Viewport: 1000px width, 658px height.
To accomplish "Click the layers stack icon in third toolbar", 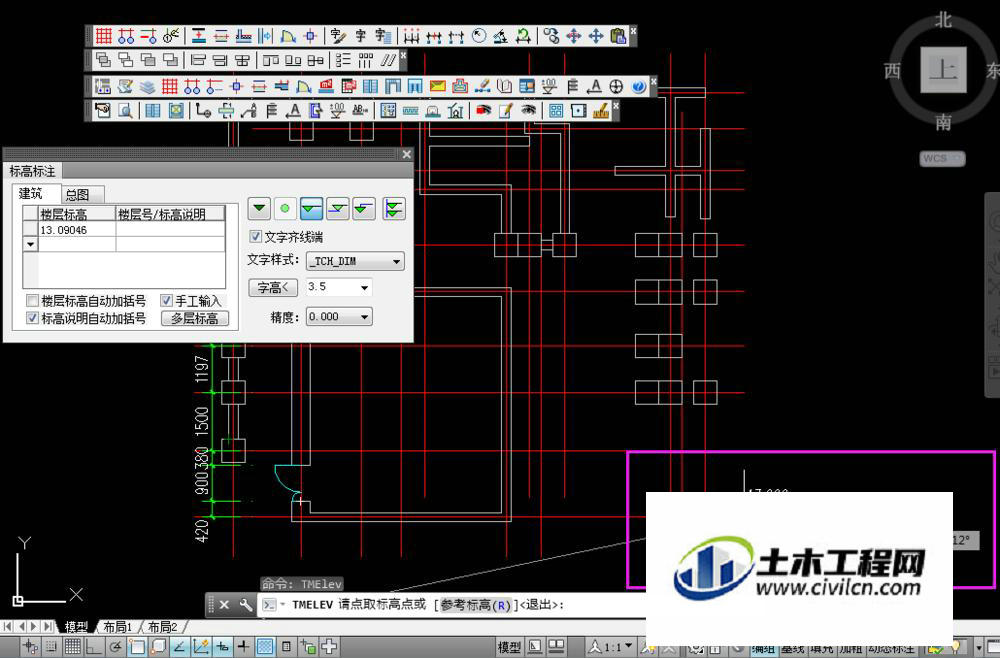I will tap(147, 85).
